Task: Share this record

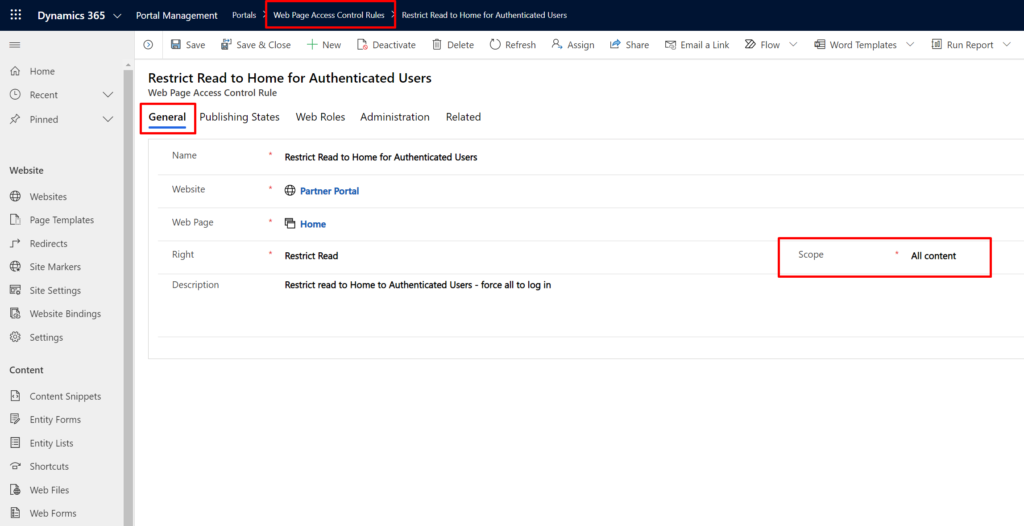Action: 630,45
